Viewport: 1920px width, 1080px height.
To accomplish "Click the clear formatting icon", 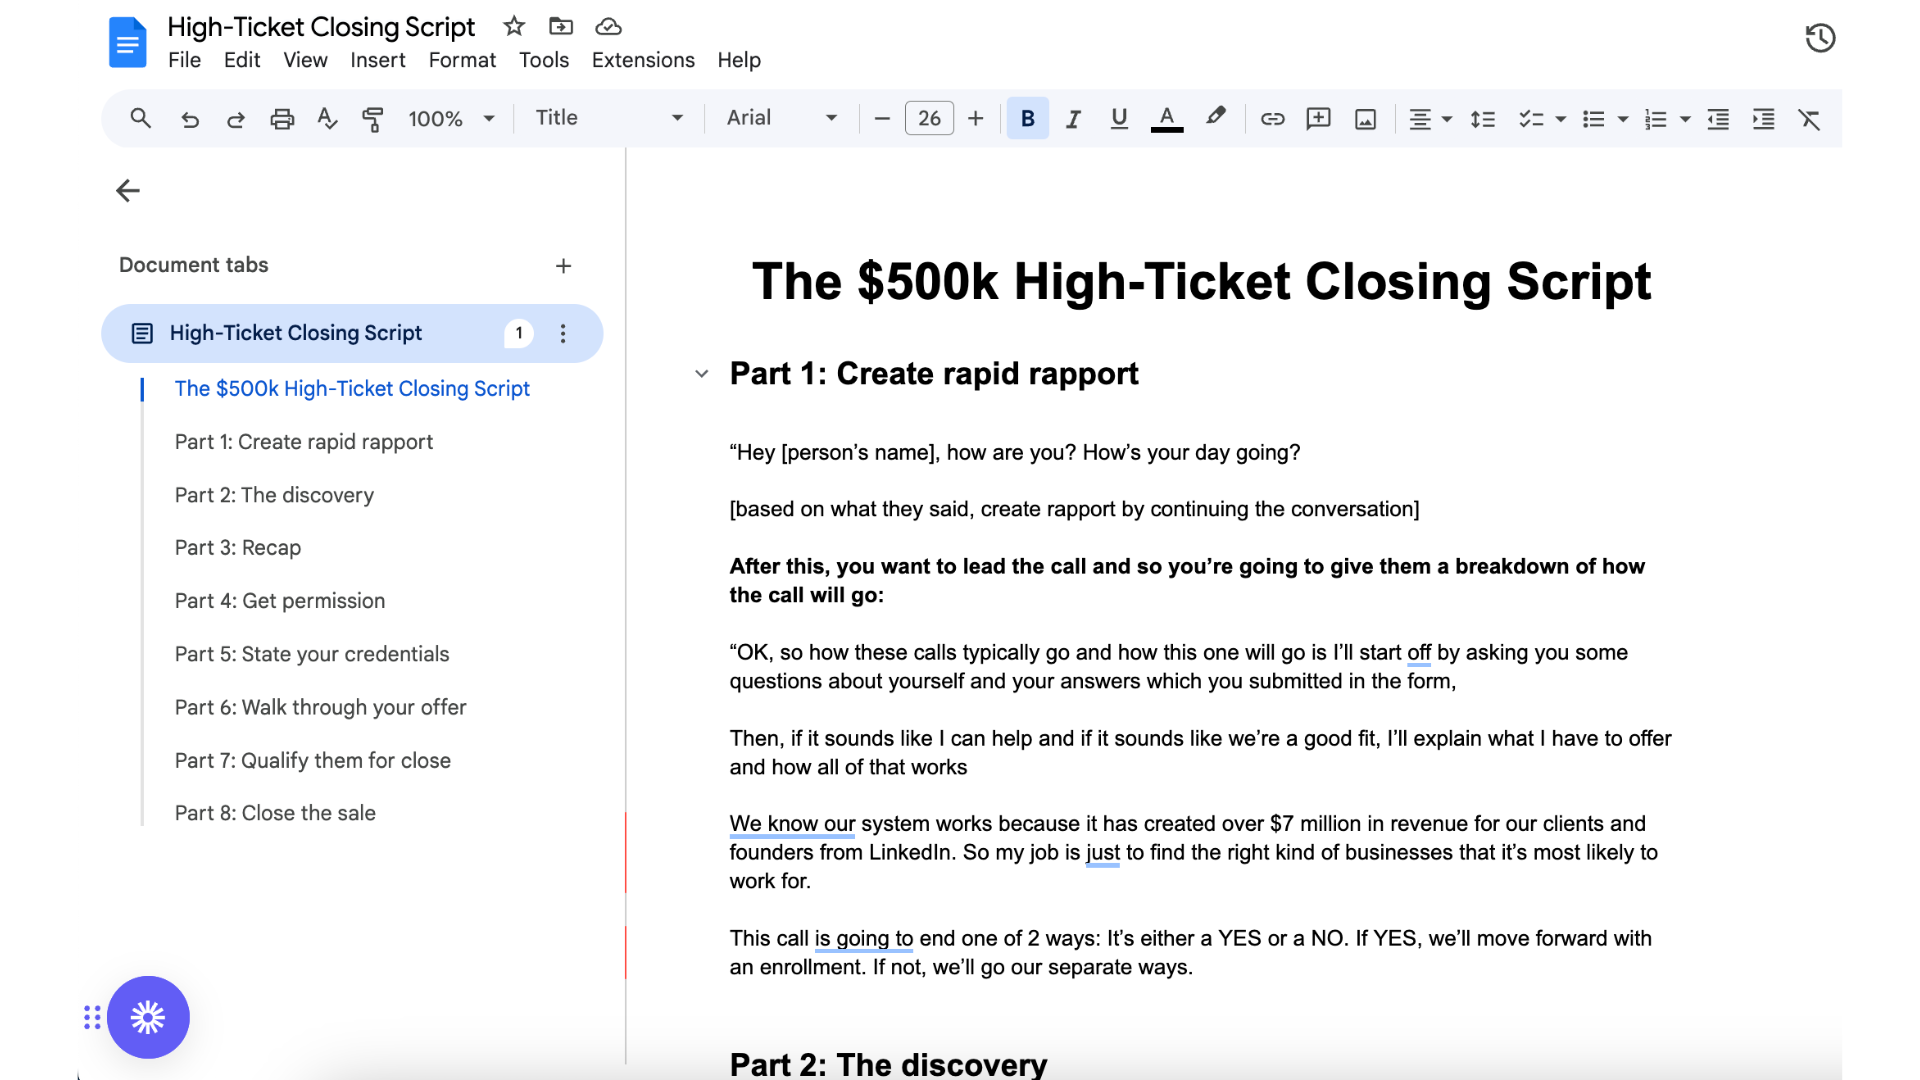I will pos(1809,119).
